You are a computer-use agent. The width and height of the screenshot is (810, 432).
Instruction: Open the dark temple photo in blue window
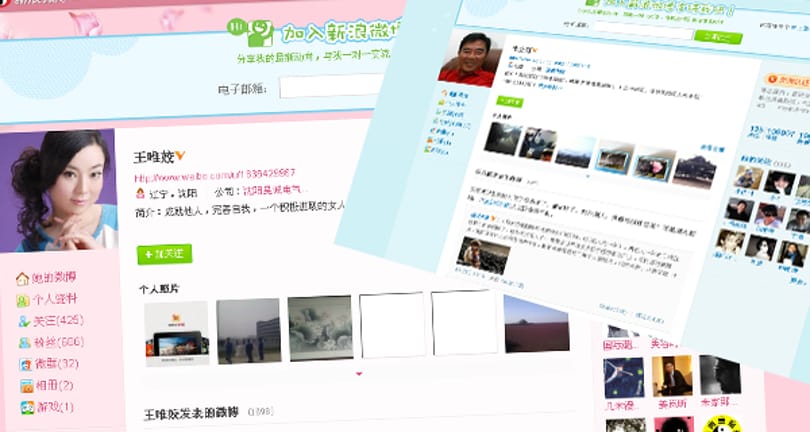[695, 172]
